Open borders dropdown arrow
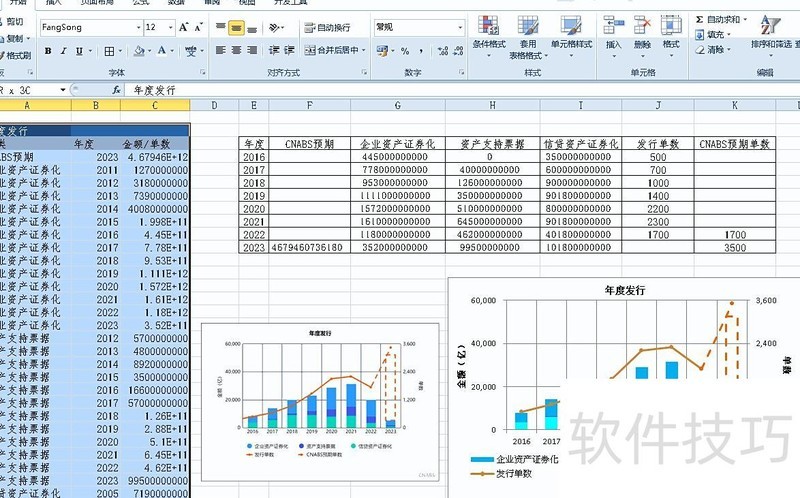The image size is (800, 498). (120, 51)
